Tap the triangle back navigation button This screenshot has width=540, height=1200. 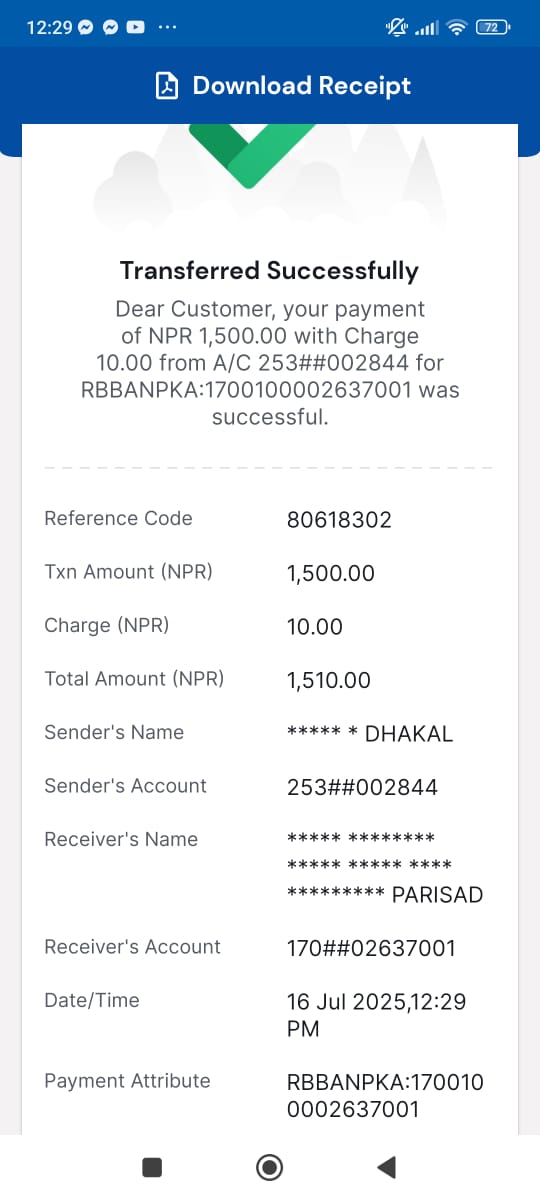coord(386,1166)
